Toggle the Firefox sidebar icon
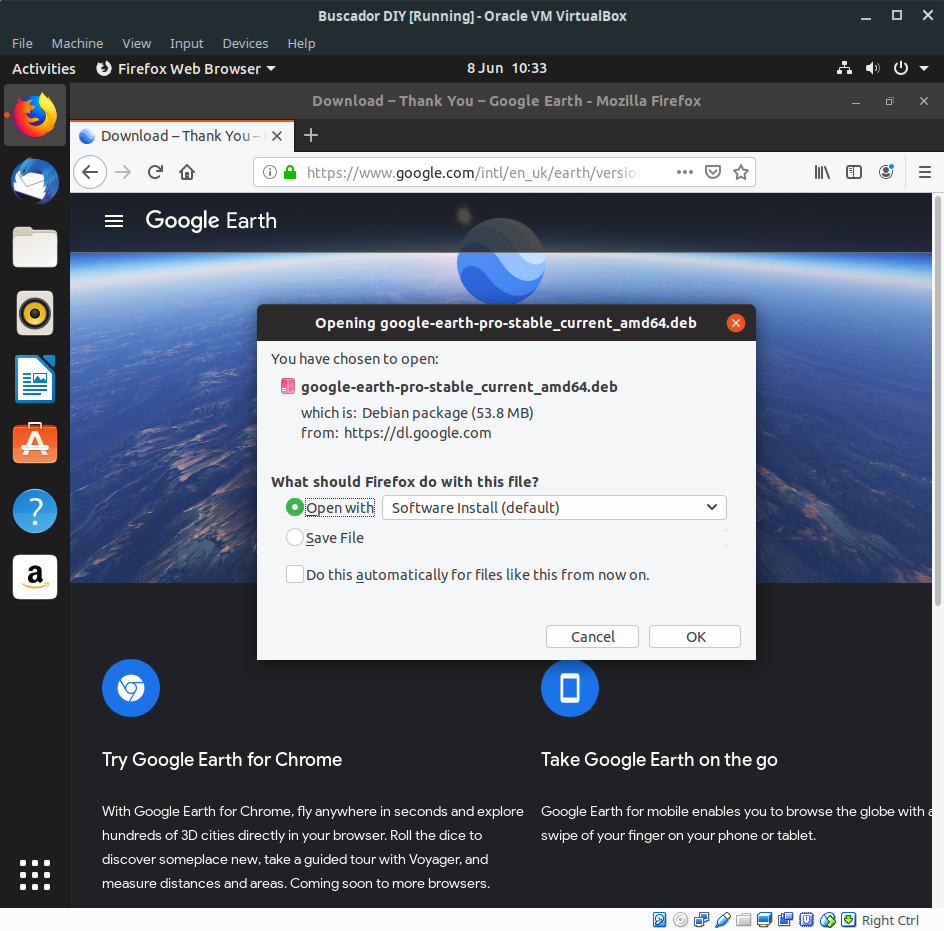944x931 pixels. coord(854,172)
